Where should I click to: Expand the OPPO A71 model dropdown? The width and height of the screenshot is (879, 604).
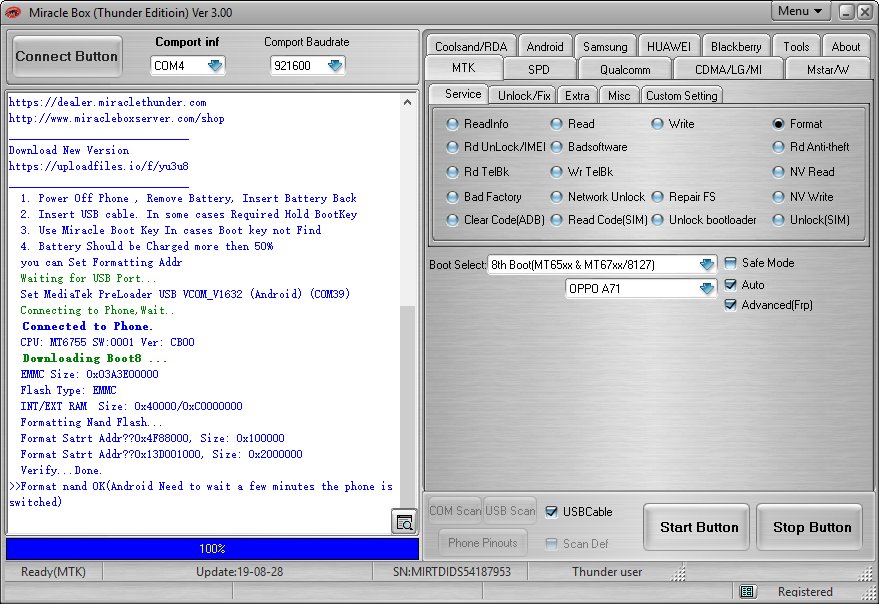click(x=707, y=288)
